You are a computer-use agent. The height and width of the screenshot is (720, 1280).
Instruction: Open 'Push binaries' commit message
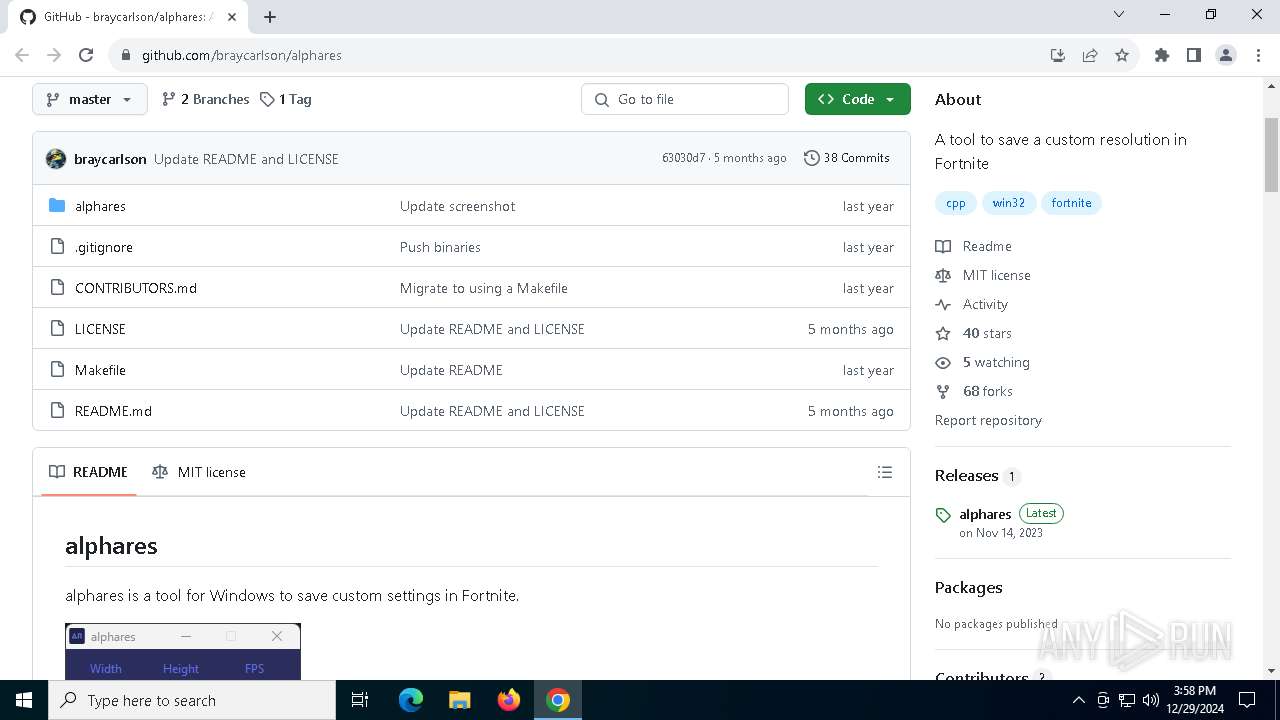(x=440, y=247)
